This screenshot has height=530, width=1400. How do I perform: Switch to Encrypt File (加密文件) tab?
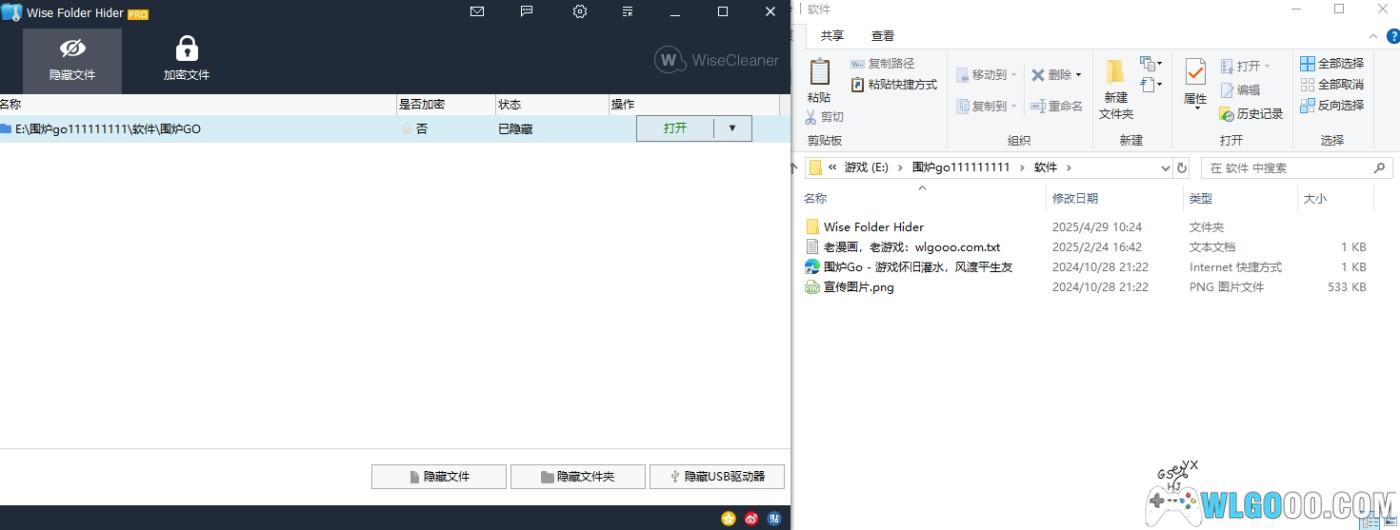[186, 60]
